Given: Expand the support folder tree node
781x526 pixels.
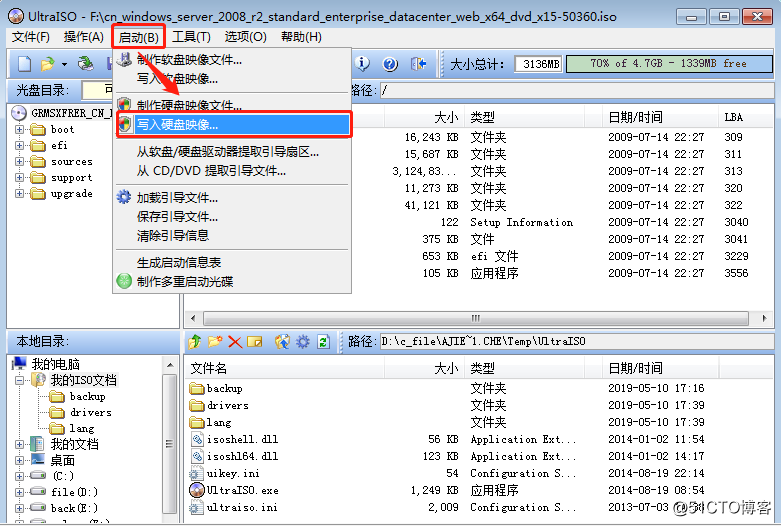Looking at the screenshot, I should click(x=19, y=177).
